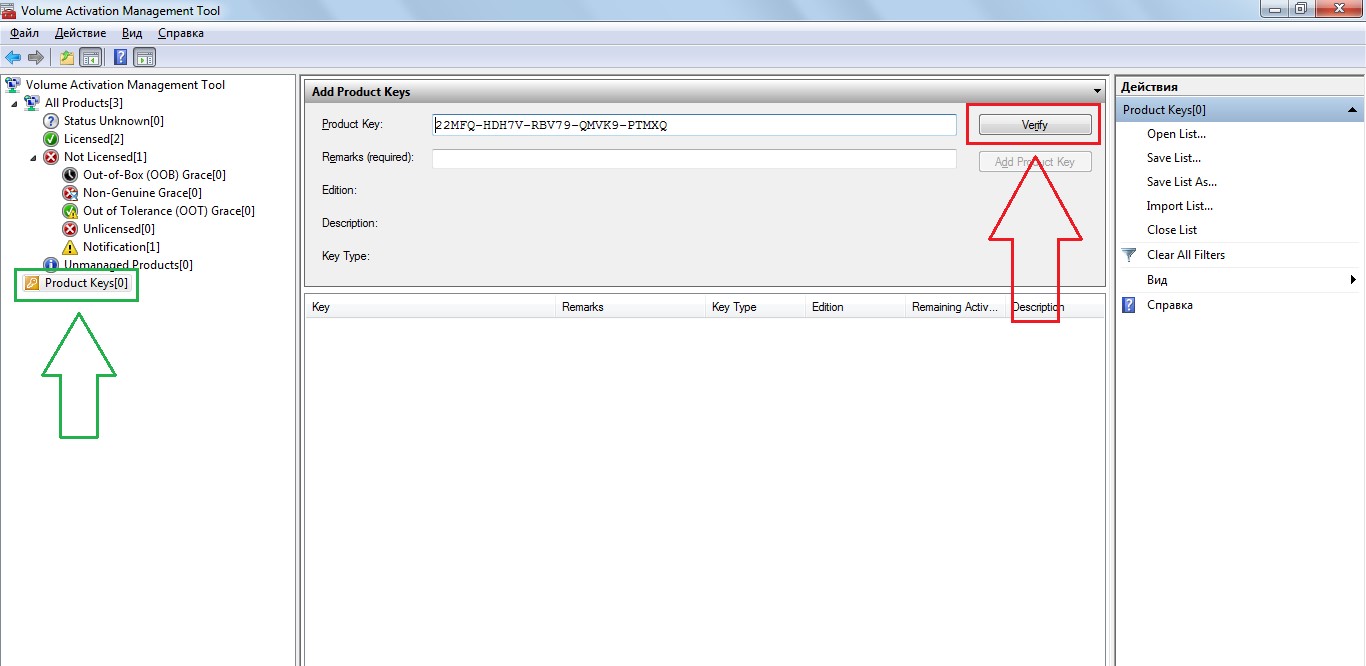
Task: Choose Save List As... action
Action: [1182, 182]
